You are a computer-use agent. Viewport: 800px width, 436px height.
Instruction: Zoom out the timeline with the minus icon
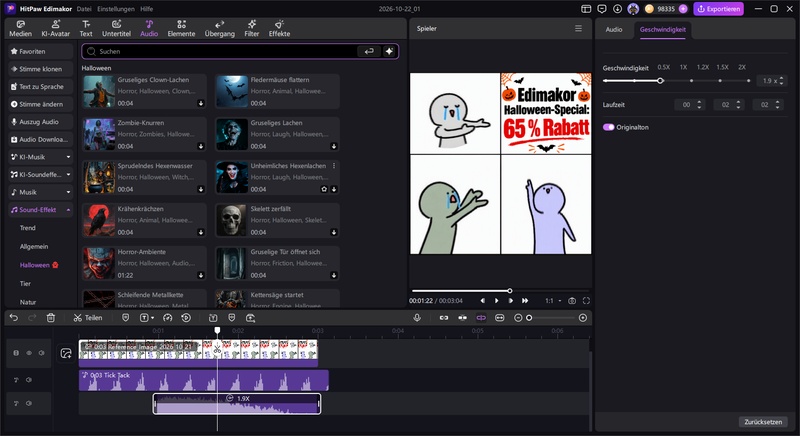click(x=518, y=318)
